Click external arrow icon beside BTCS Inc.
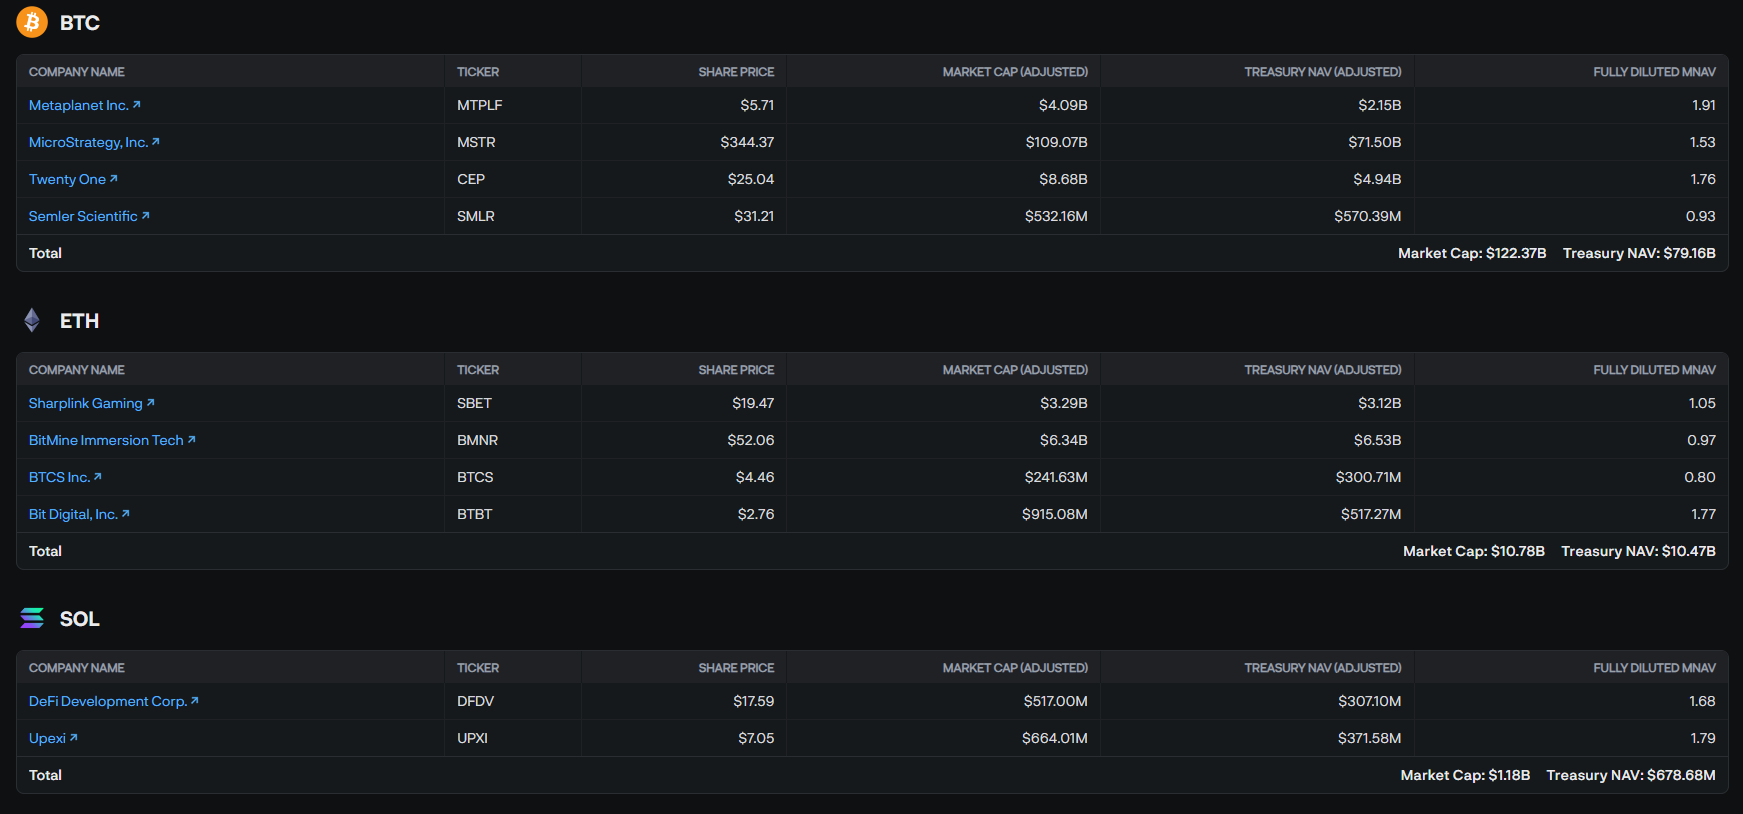Viewport: 1743px width, 814px height. pyautogui.click(x=97, y=476)
